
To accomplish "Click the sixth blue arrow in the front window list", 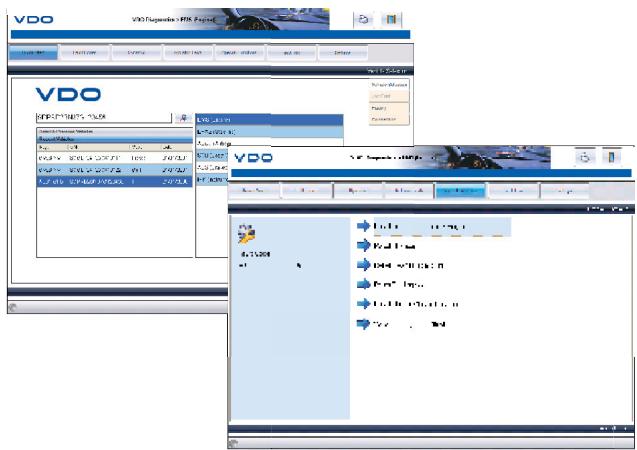I will pos(364,324).
